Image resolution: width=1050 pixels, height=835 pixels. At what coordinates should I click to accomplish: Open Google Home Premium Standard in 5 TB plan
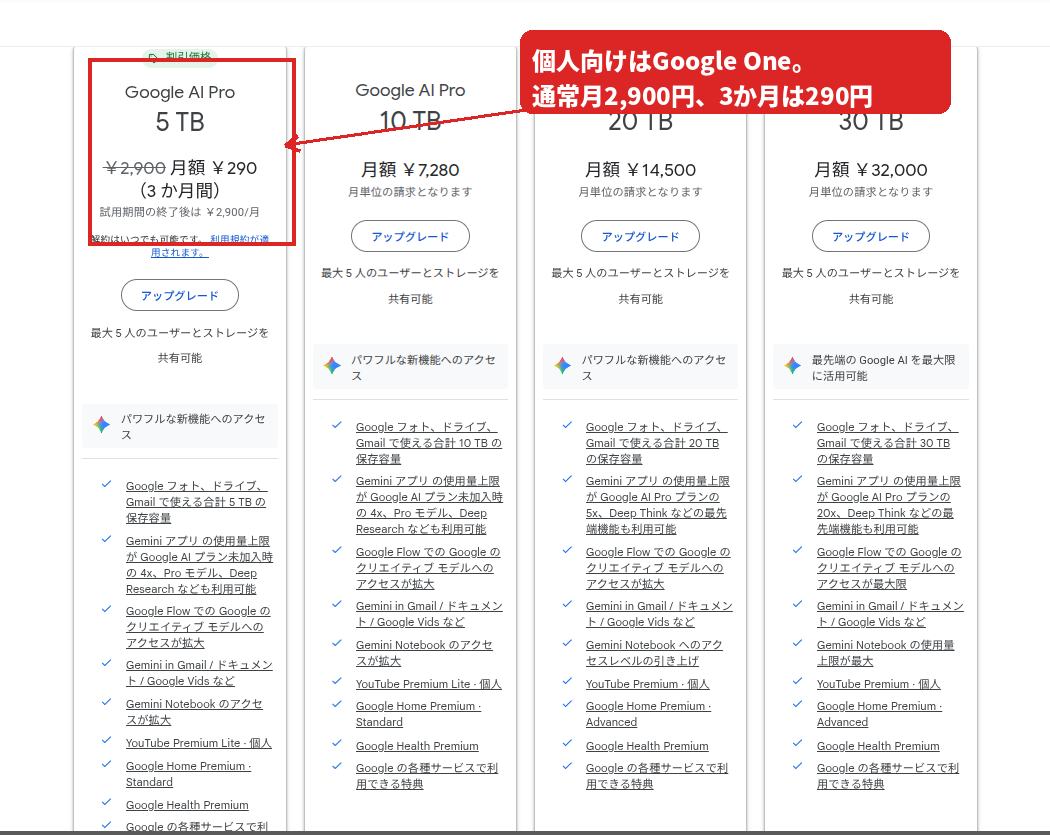(188, 774)
